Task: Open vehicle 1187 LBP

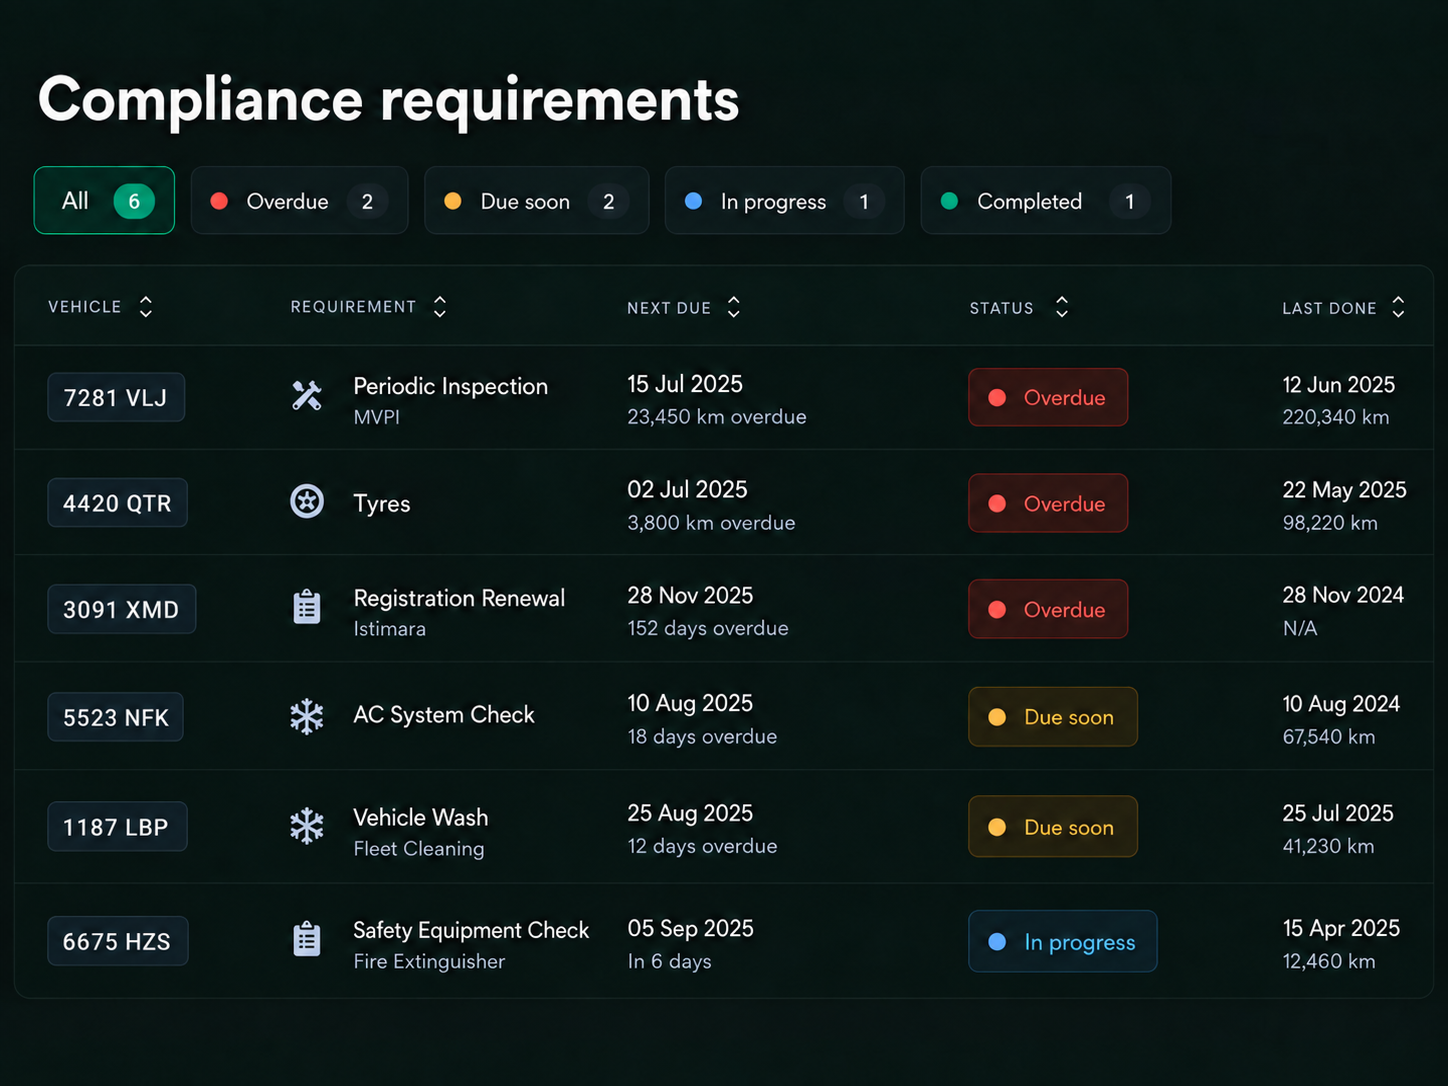Action: [x=117, y=826]
